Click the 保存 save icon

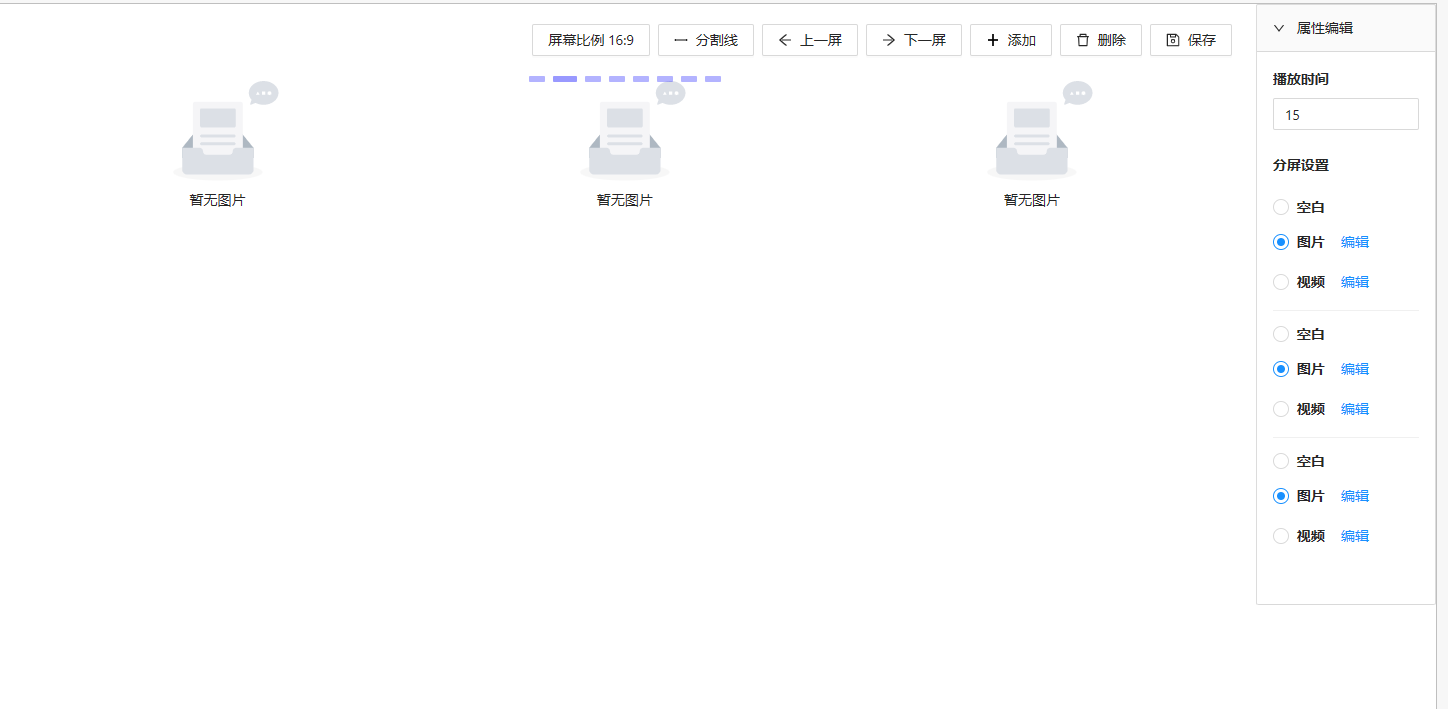click(1173, 40)
